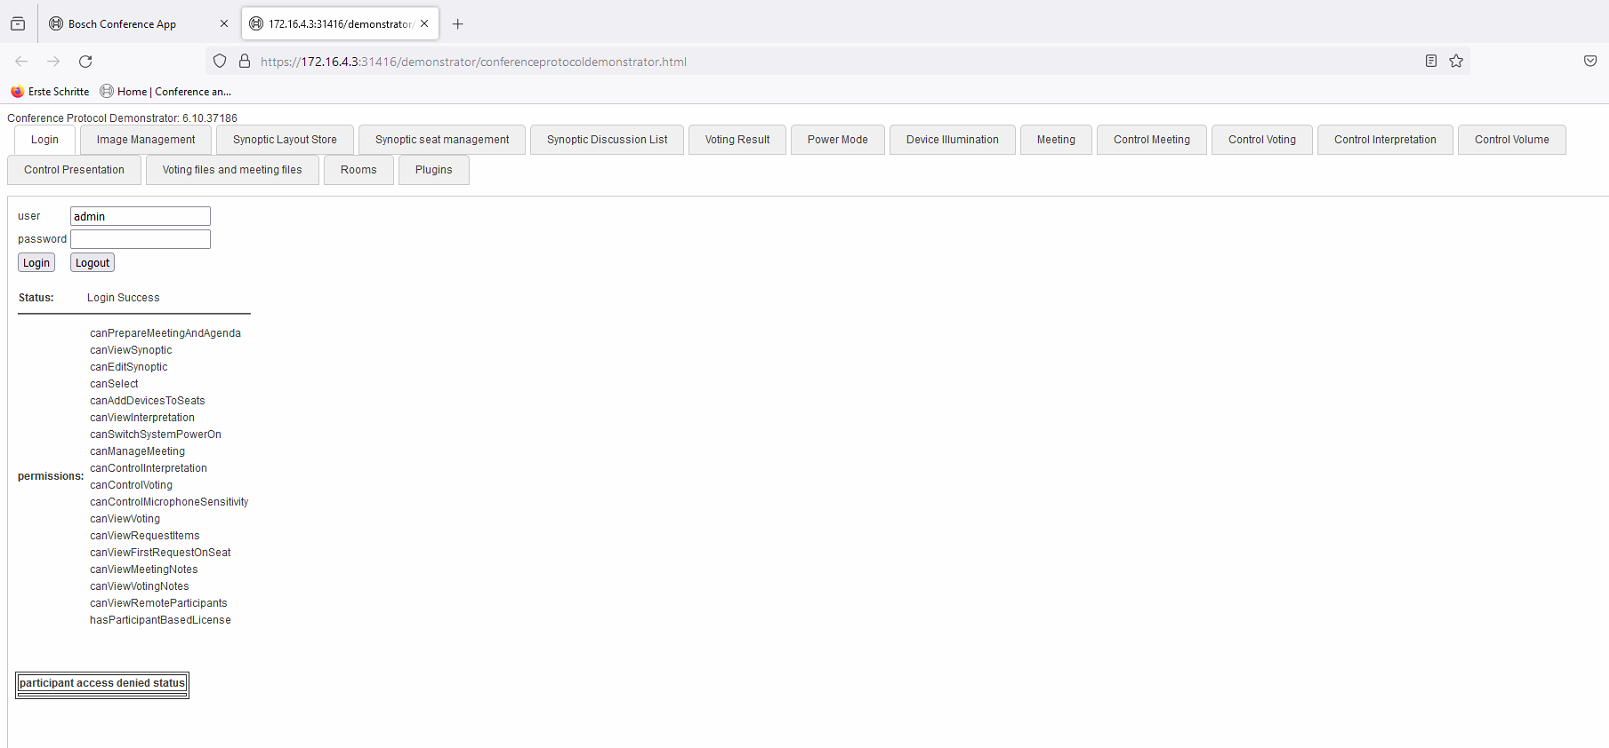Close the Bosch Conference App tab
Image resolution: width=1609 pixels, height=748 pixels.
pos(224,24)
